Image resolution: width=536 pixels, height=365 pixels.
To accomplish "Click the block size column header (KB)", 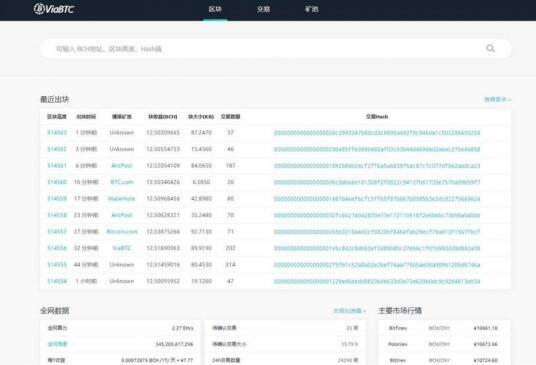I will [201, 117].
